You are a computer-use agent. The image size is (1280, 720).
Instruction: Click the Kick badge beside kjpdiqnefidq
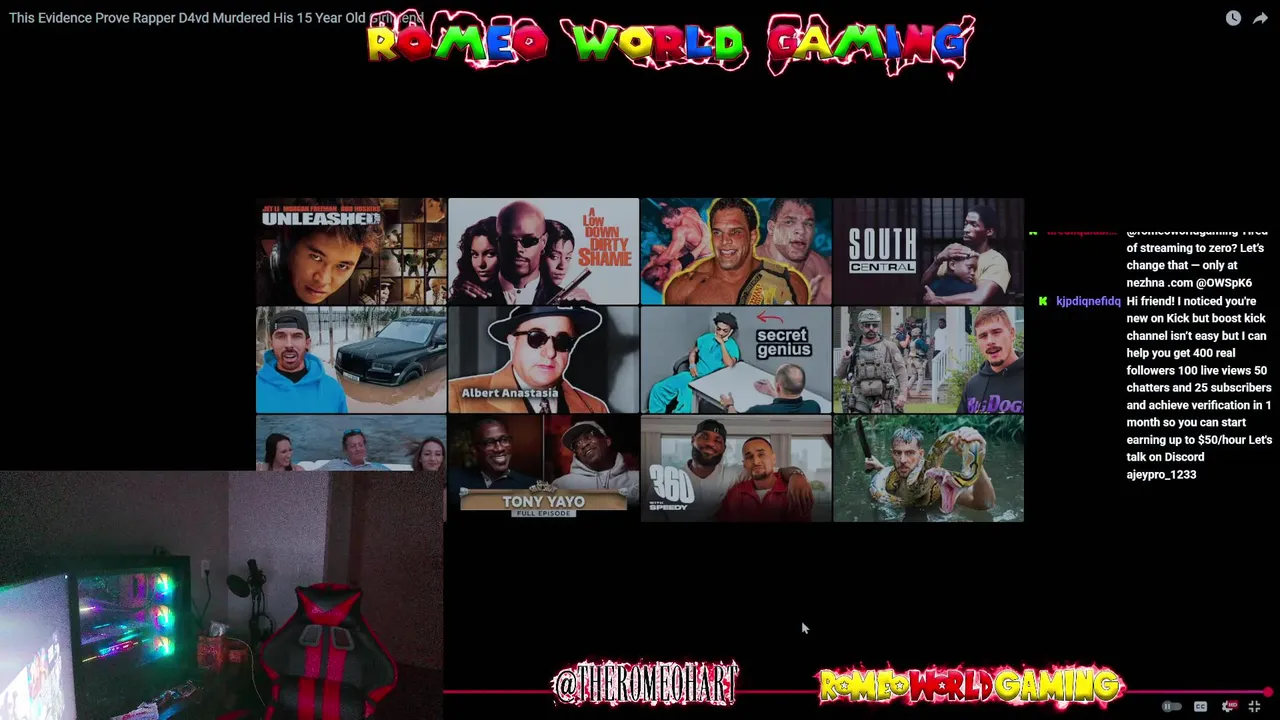coord(1042,301)
